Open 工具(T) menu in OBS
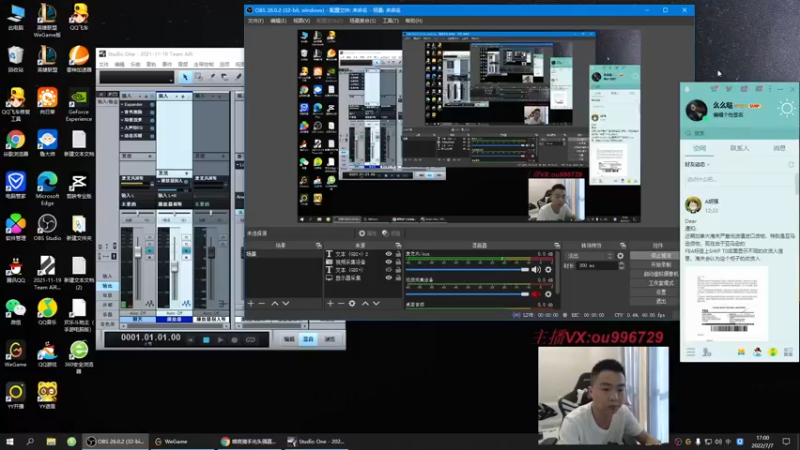This screenshot has width=800, height=450. pos(390,21)
